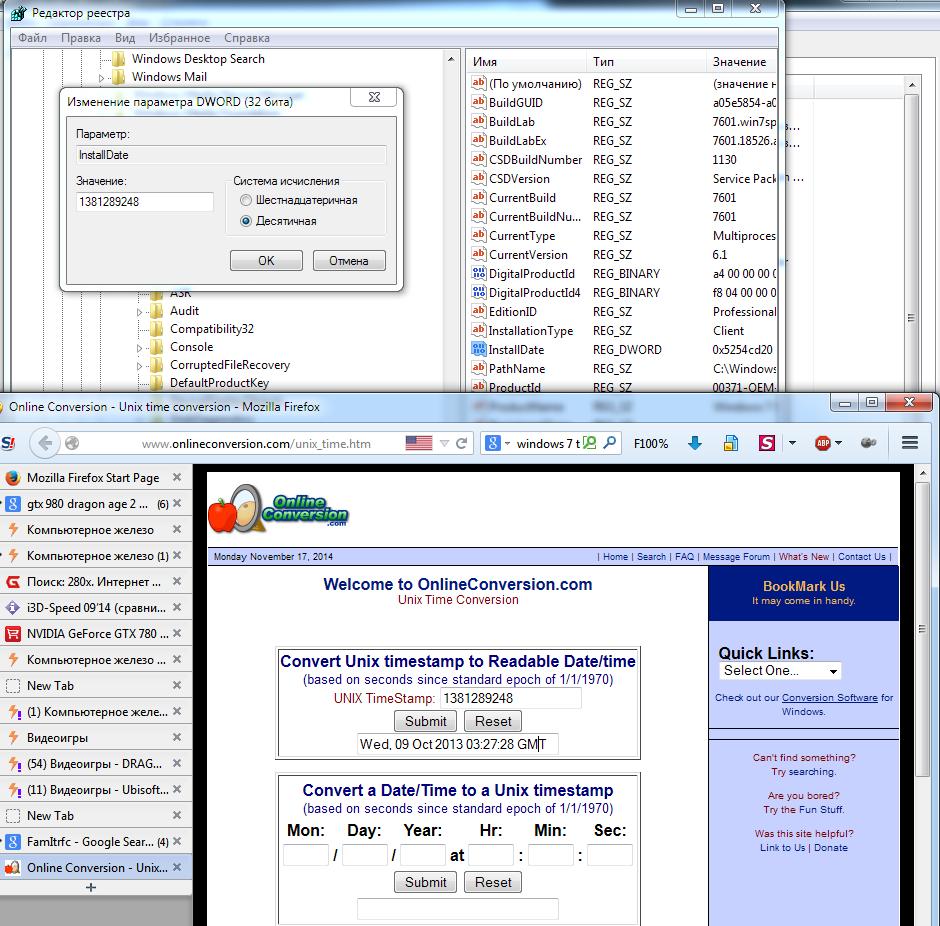940x926 pixels.
Task: Open the Вид menu
Action: point(125,38)
